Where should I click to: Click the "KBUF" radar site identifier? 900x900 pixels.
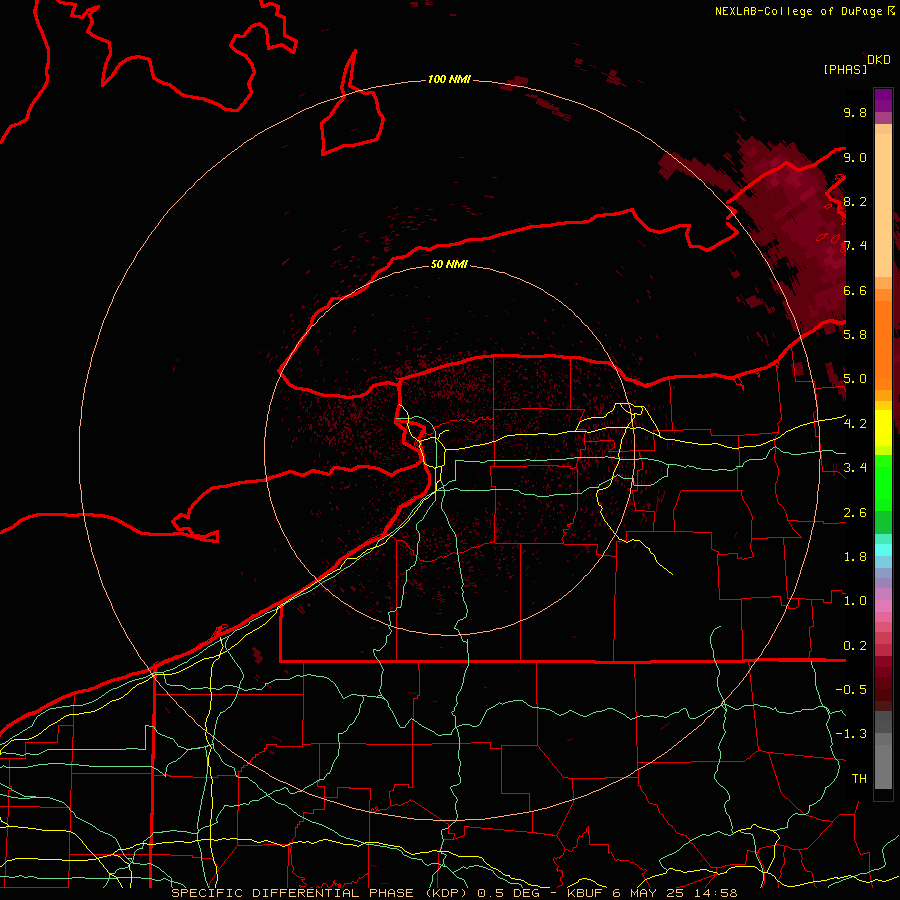coord(584,893)
